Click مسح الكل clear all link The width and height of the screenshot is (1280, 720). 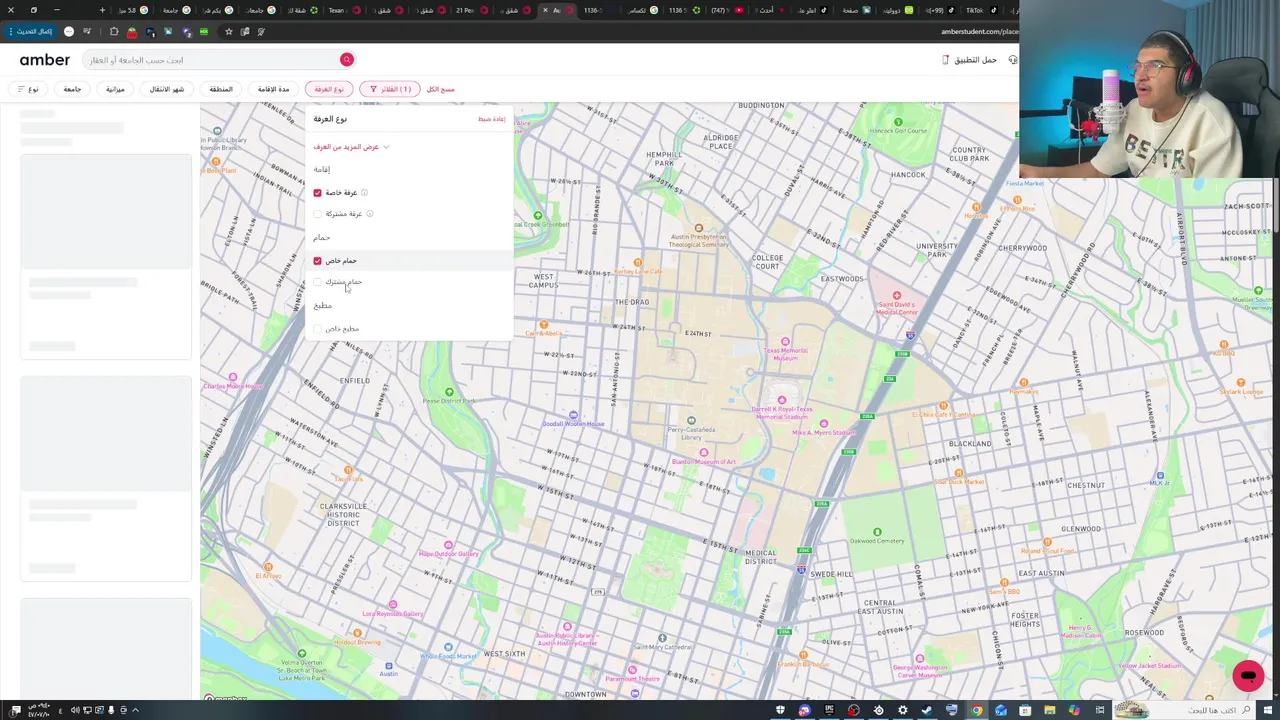[441, 89]
